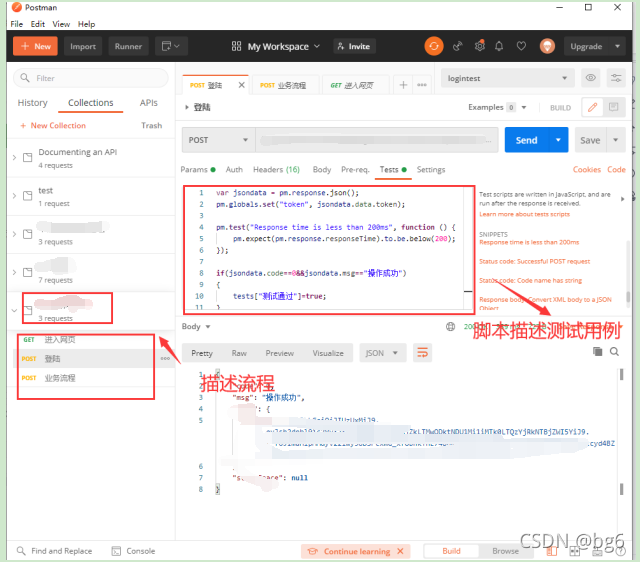Expand the 登陆 request title arrow
This screenshot has width=640, height=562.
tap(187, 107)
